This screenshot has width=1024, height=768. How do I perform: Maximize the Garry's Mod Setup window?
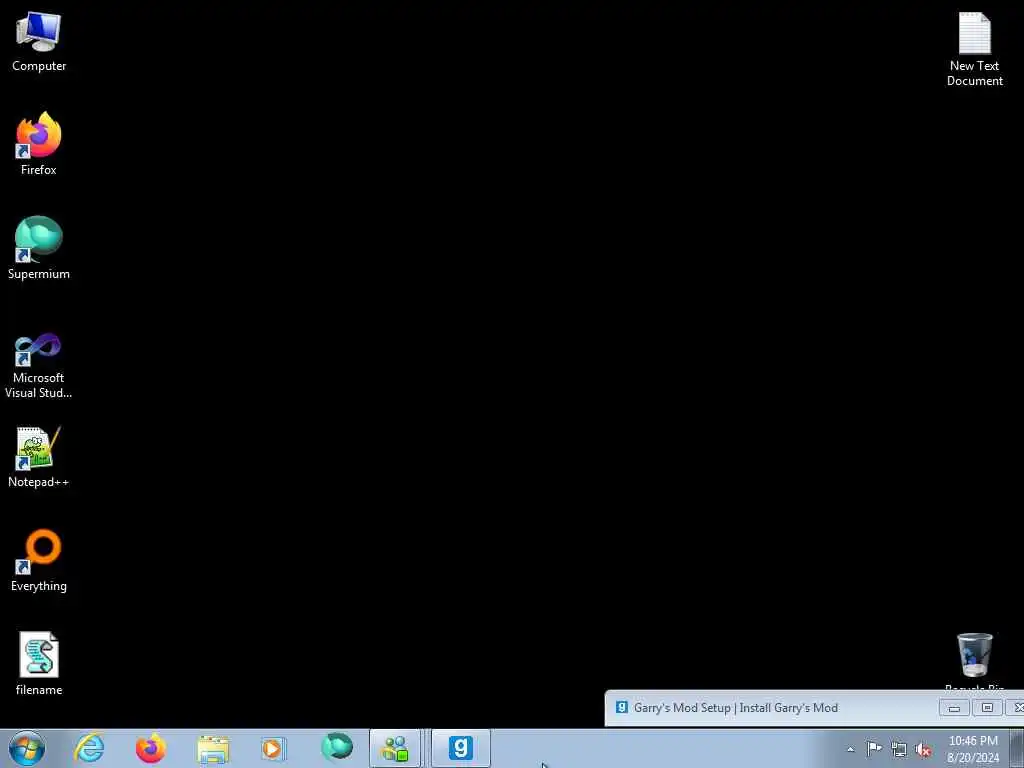pos(987,708)
